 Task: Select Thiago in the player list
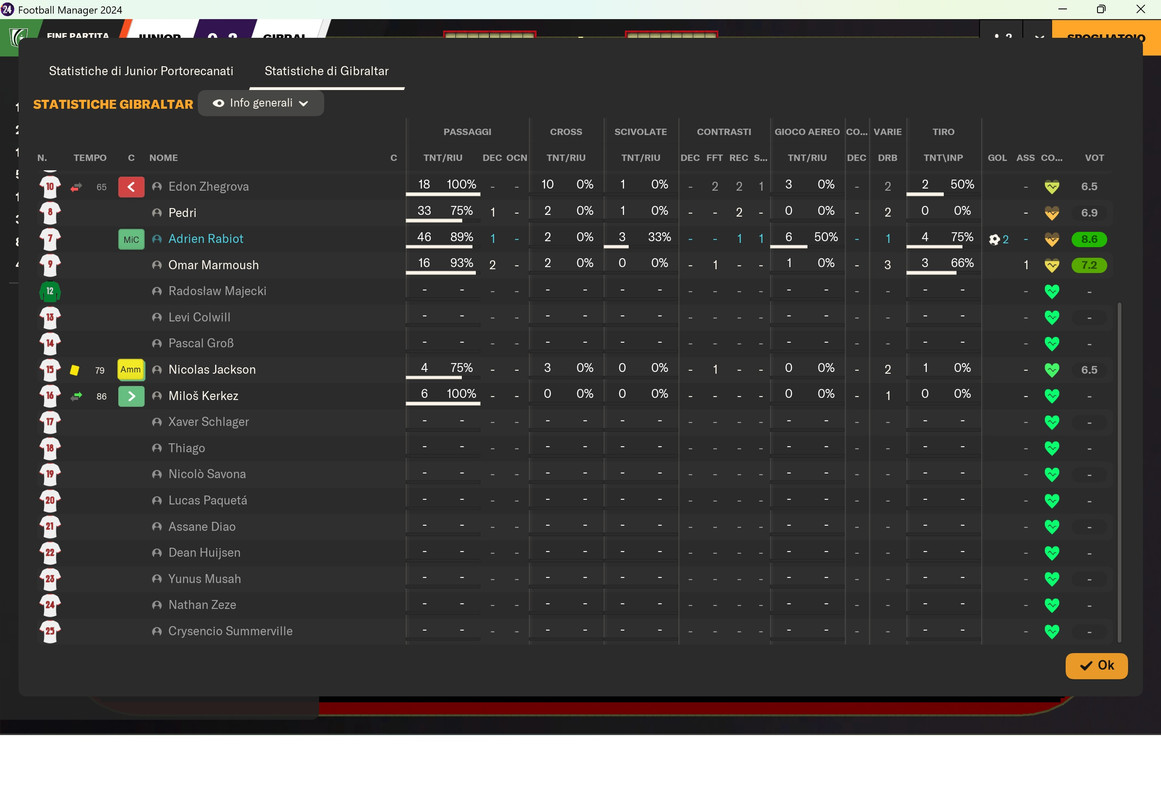187,448
